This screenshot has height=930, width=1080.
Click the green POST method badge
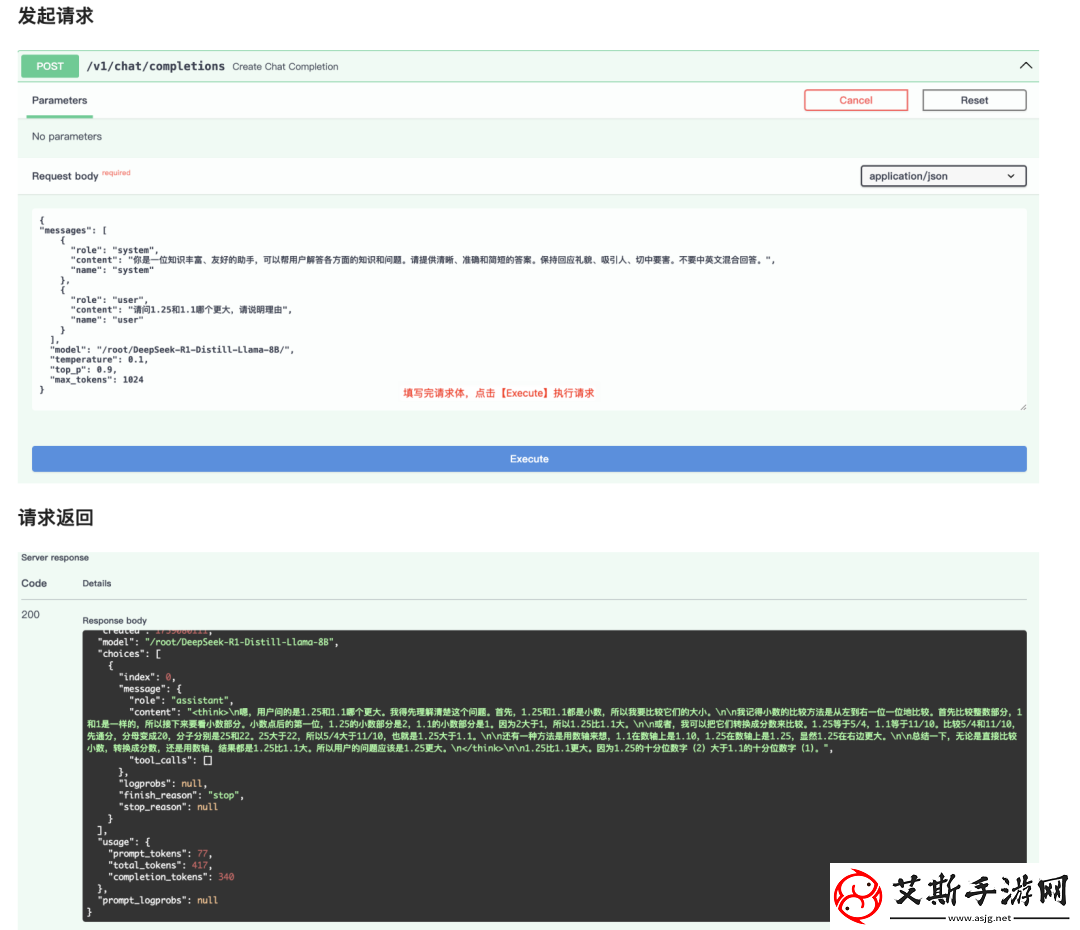click(x=50, y=66)
